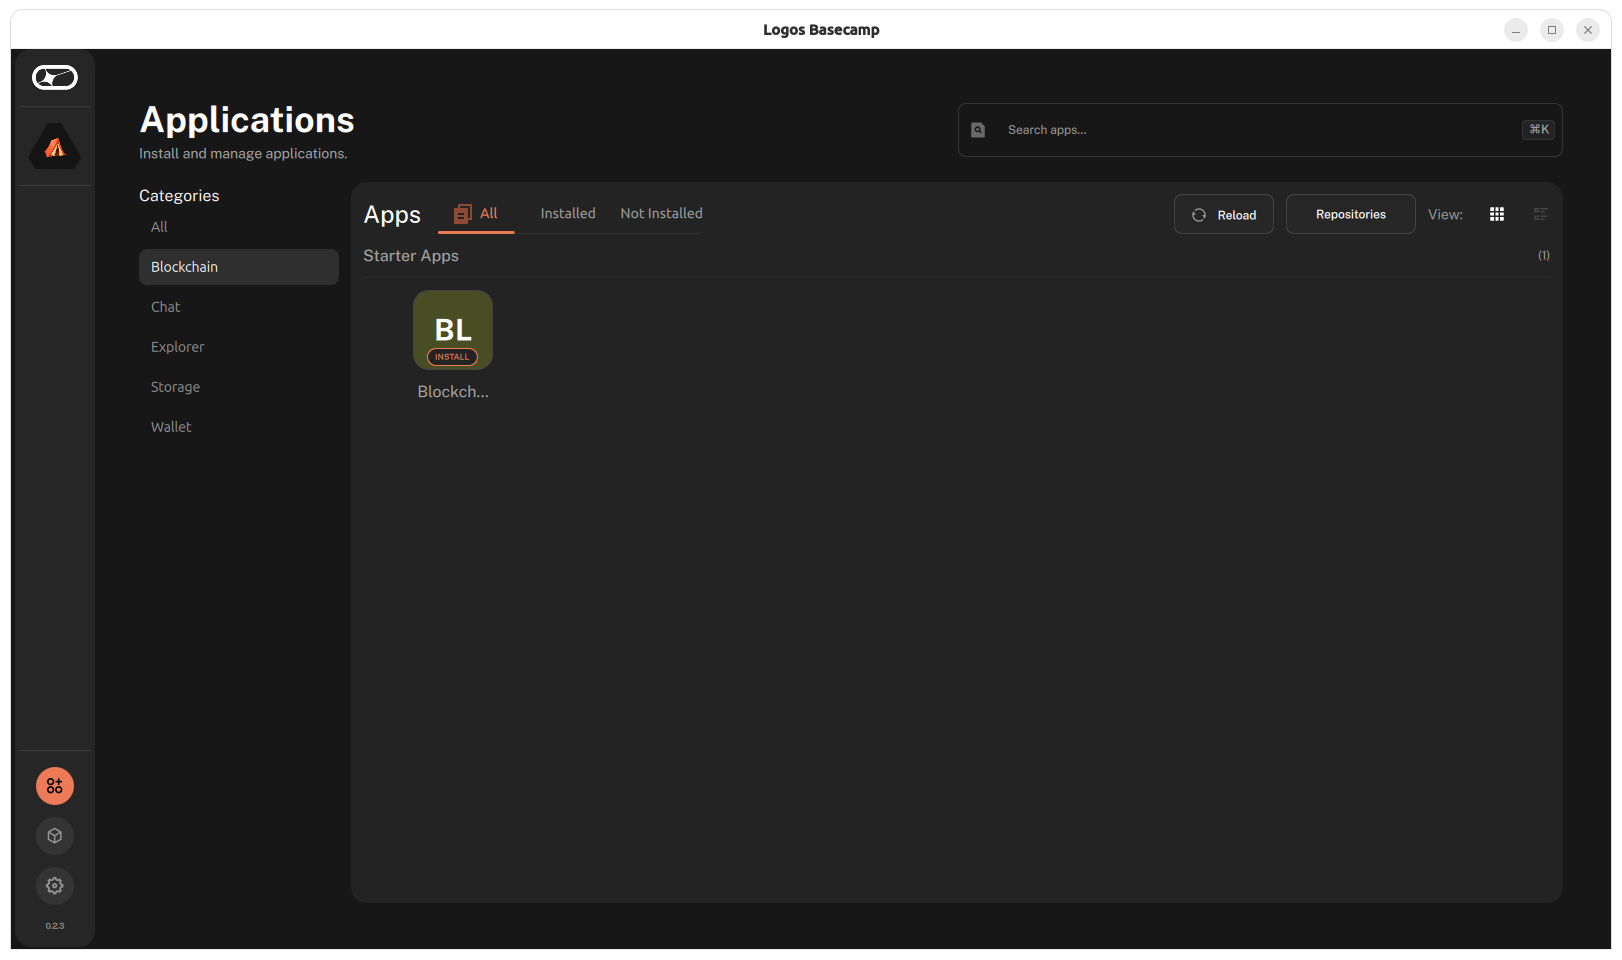
Task: Select the Blockchain category
Action: (239, 267)
